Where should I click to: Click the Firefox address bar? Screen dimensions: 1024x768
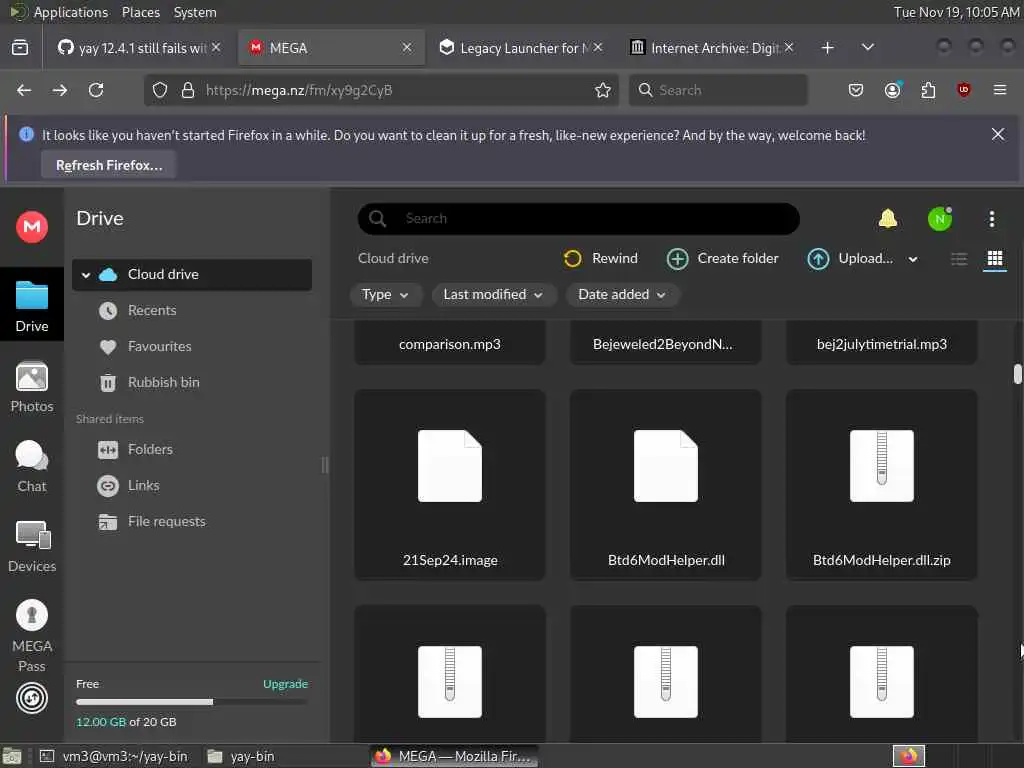pyautogui.click(x=381, y=90)
